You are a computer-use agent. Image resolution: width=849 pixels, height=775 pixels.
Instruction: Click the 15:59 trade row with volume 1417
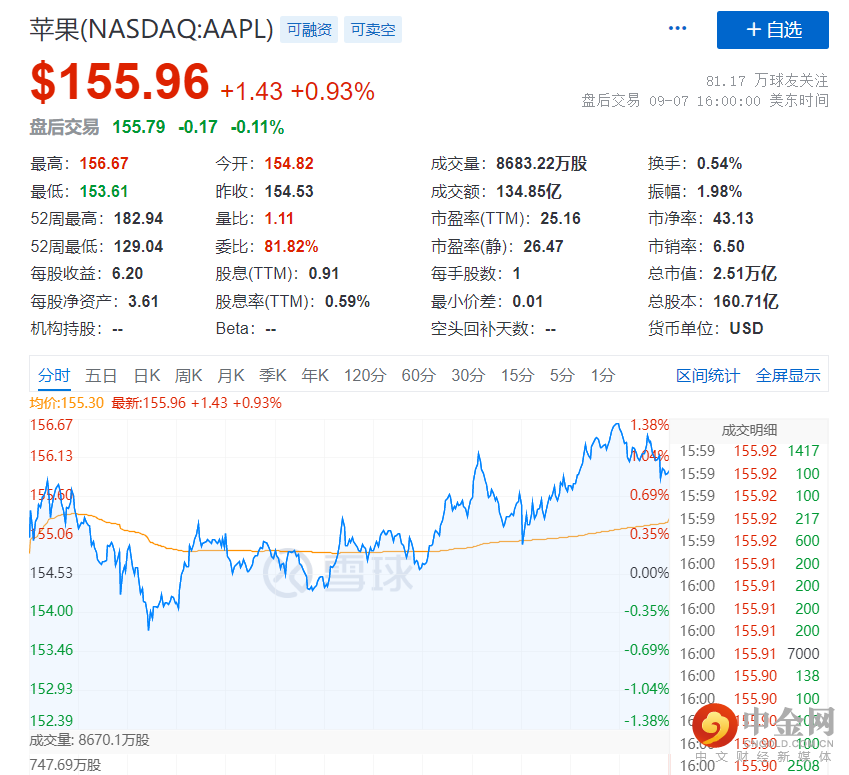[749, 451]
